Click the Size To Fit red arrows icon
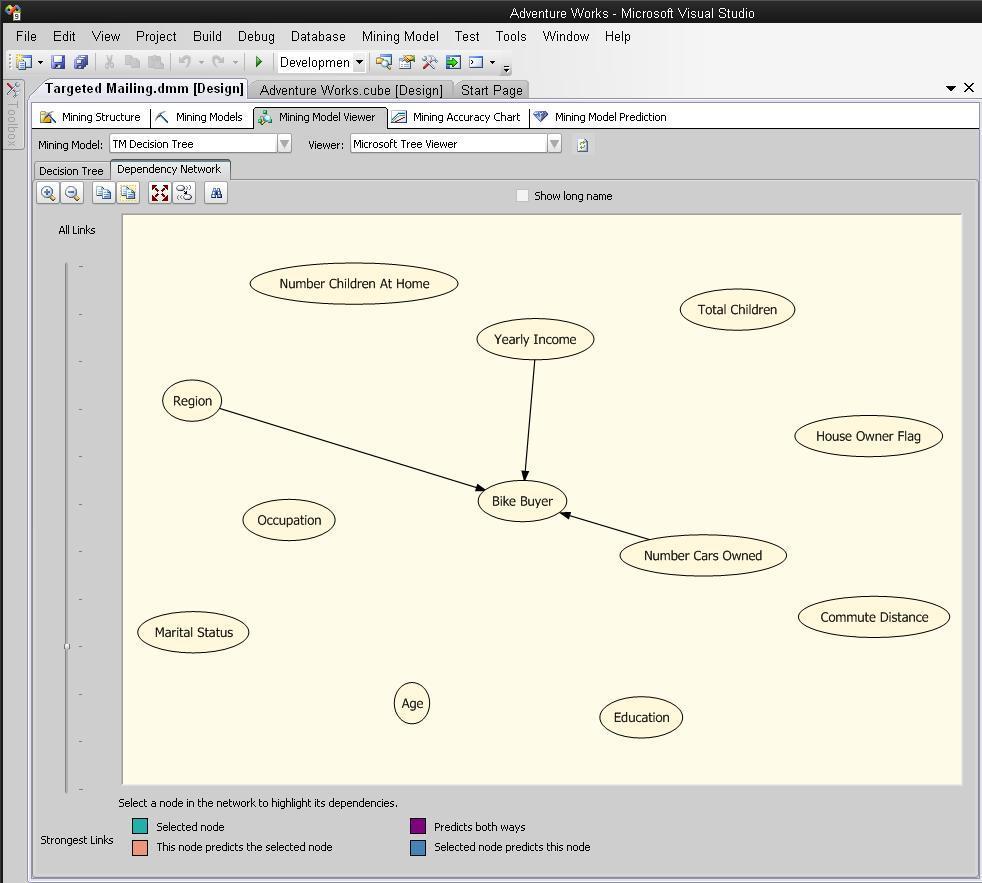Image resolution: width=982 pixels, height=883 pixels. point(160,193)
